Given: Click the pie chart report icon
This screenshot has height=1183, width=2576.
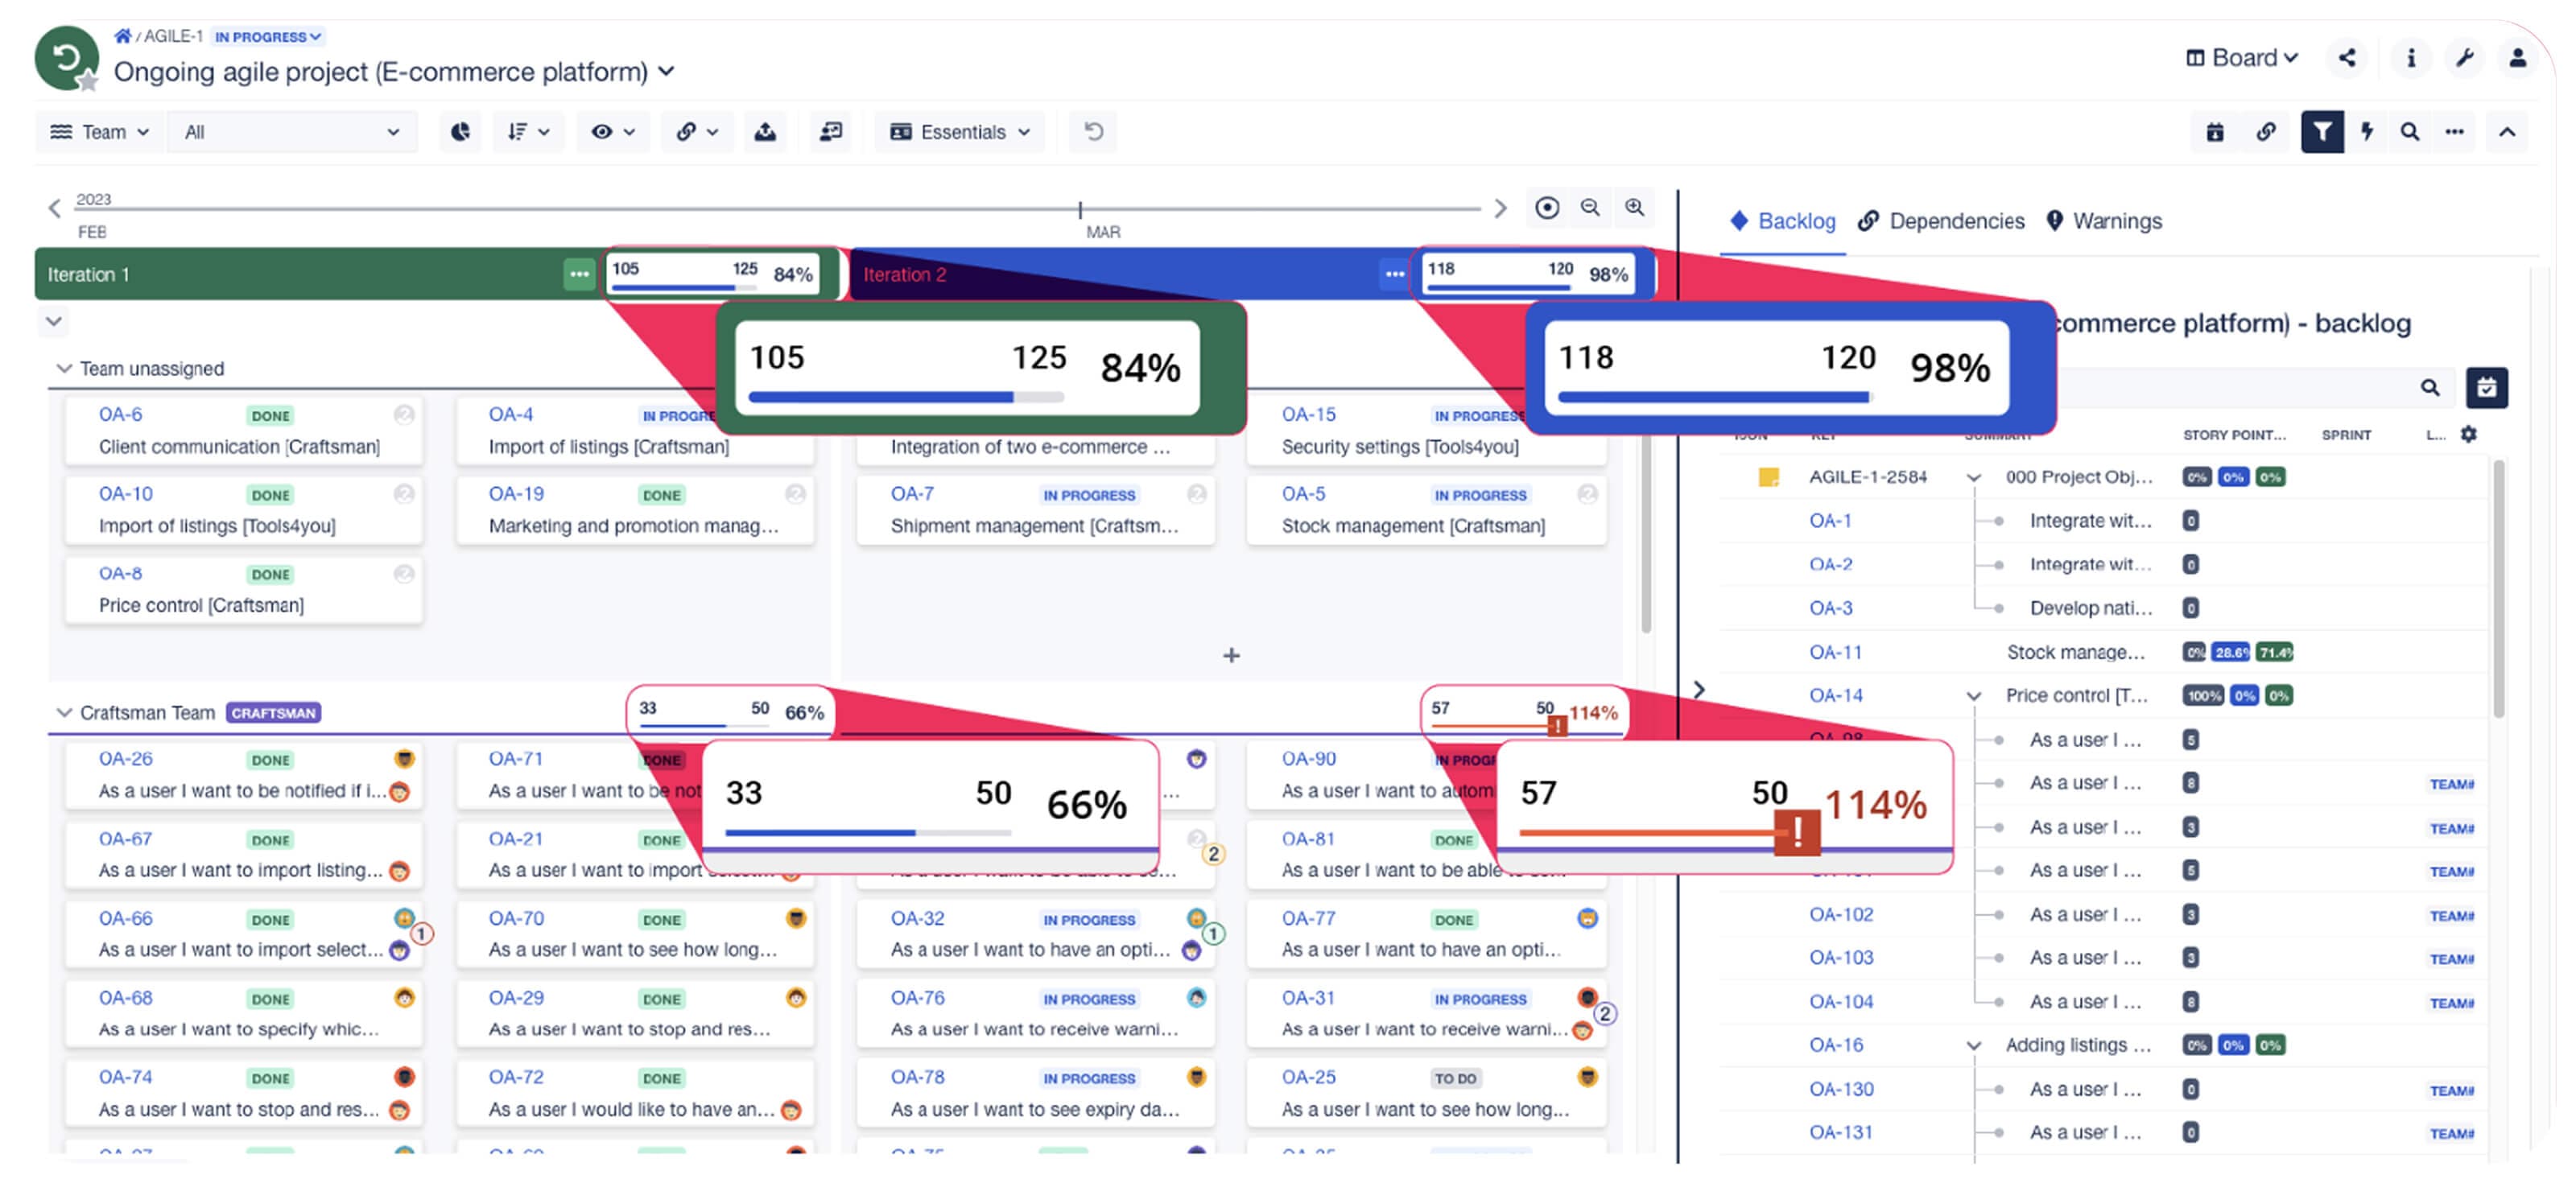Looking at the screenshot, I should click(x=460, y=132).
